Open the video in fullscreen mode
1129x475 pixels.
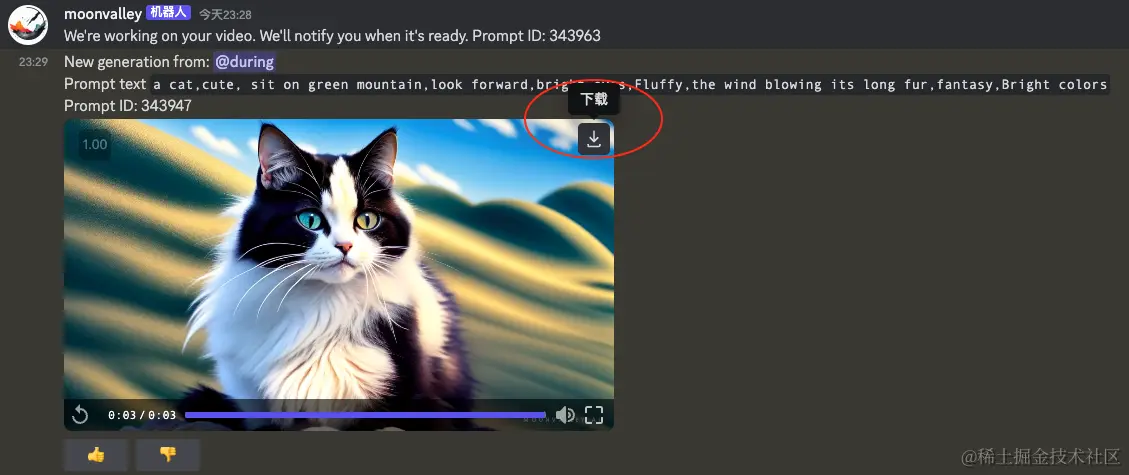tap(594, 415)
